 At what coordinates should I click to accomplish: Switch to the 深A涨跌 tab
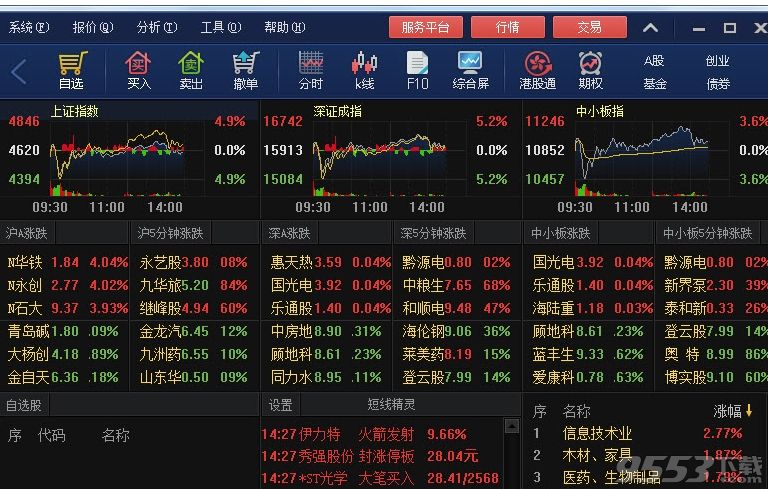[x=289, y=233]
